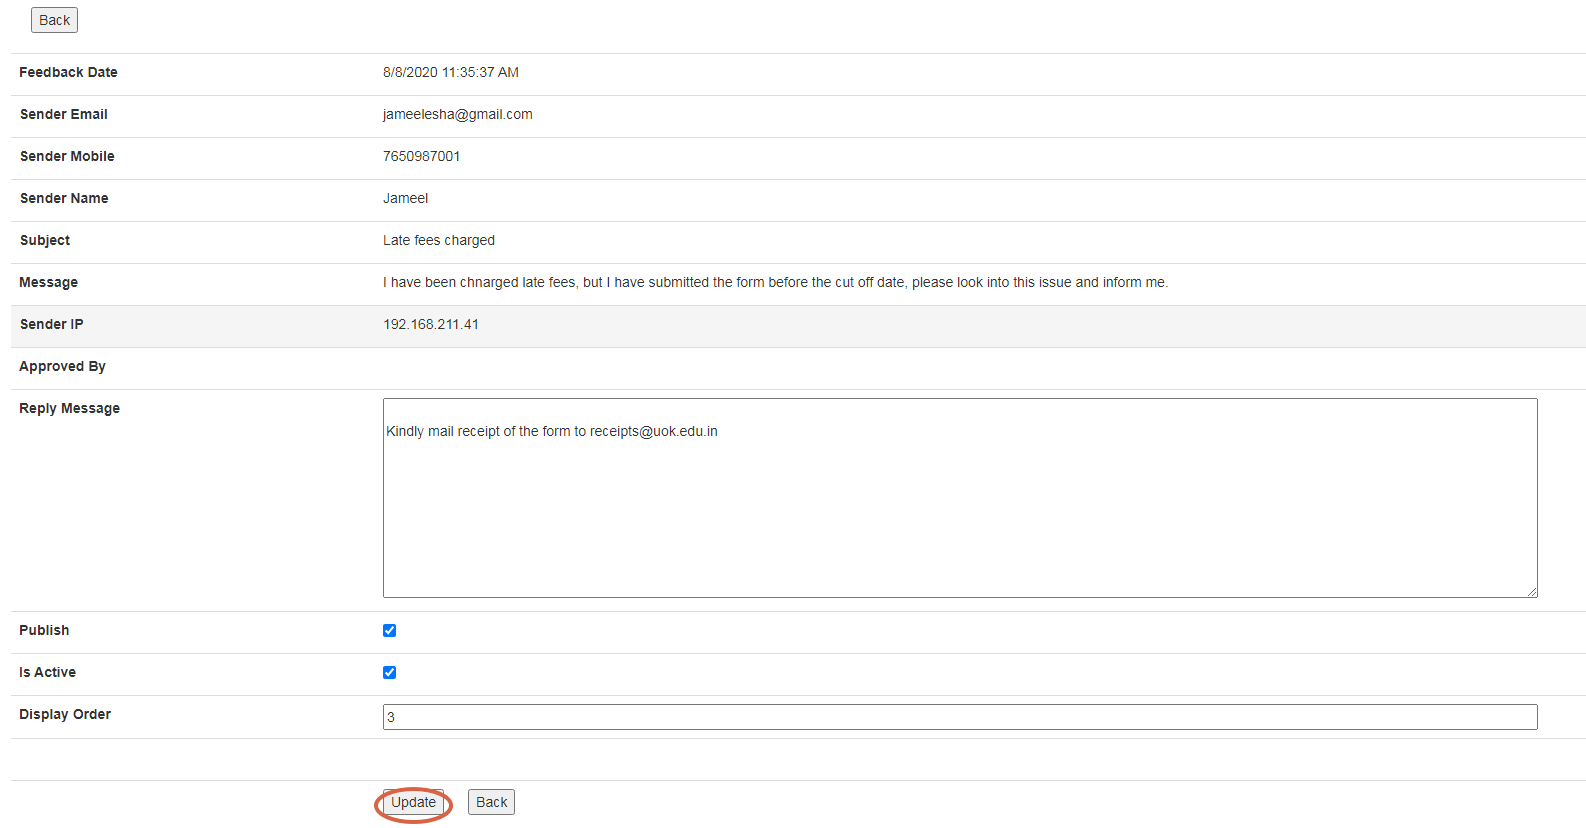Focus the Display Order input field
The height and width of the screenshot is (828, 1586).
pos(958,717)
